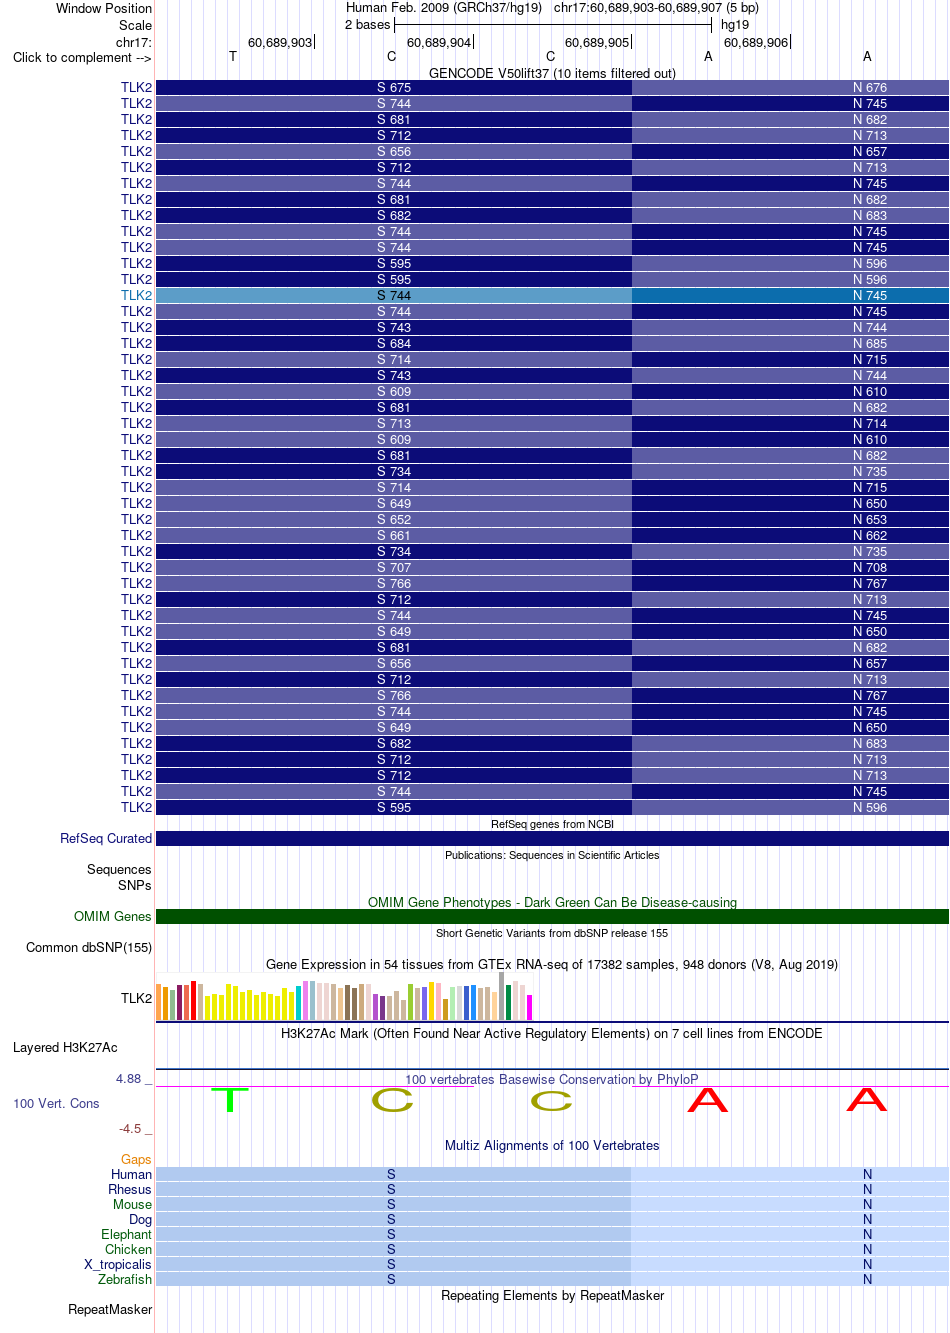Open the Layered H3K27Ac track label
Viewport: 950px width, 1333px height.
pos(65,1048)
